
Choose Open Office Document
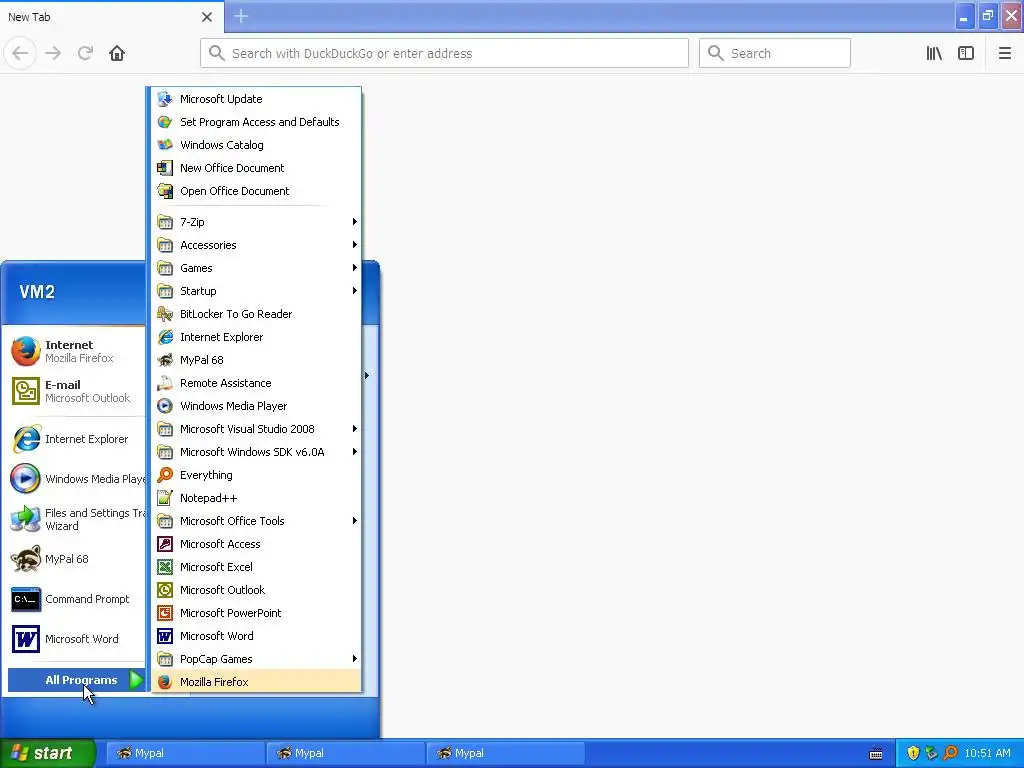(x=256, y=191)
